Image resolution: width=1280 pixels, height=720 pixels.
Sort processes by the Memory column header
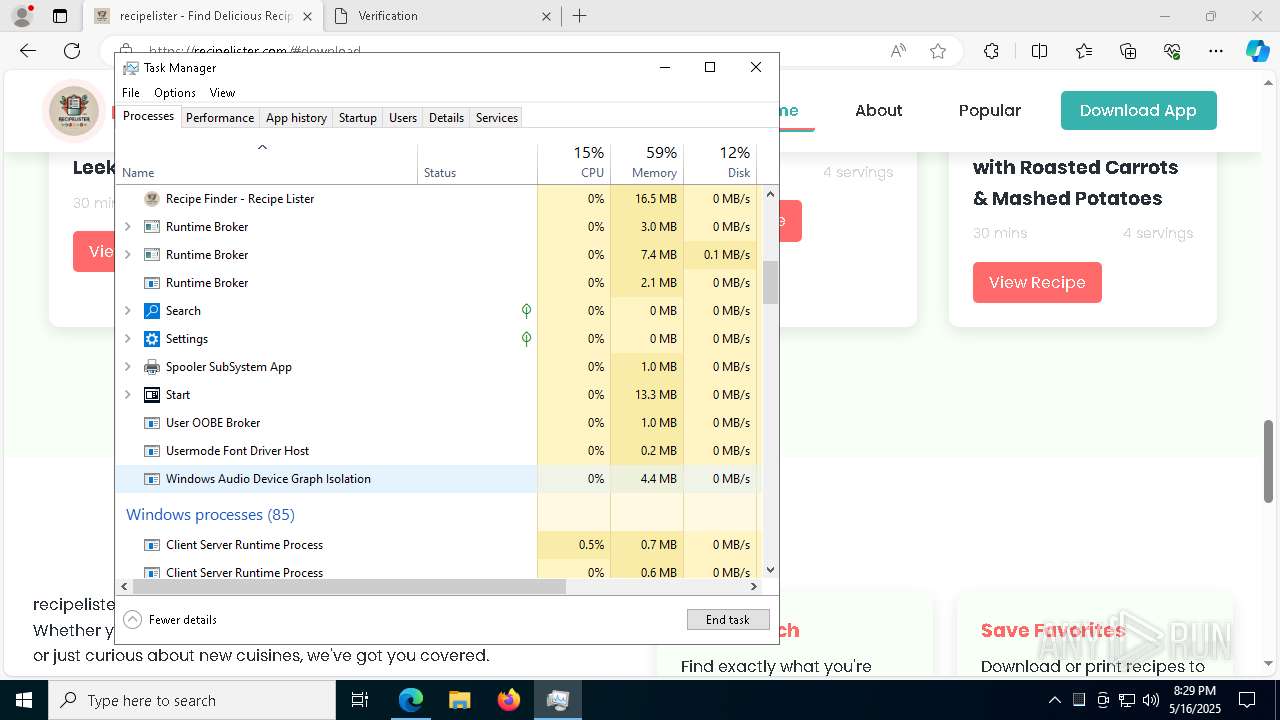[x=647, y=164]
